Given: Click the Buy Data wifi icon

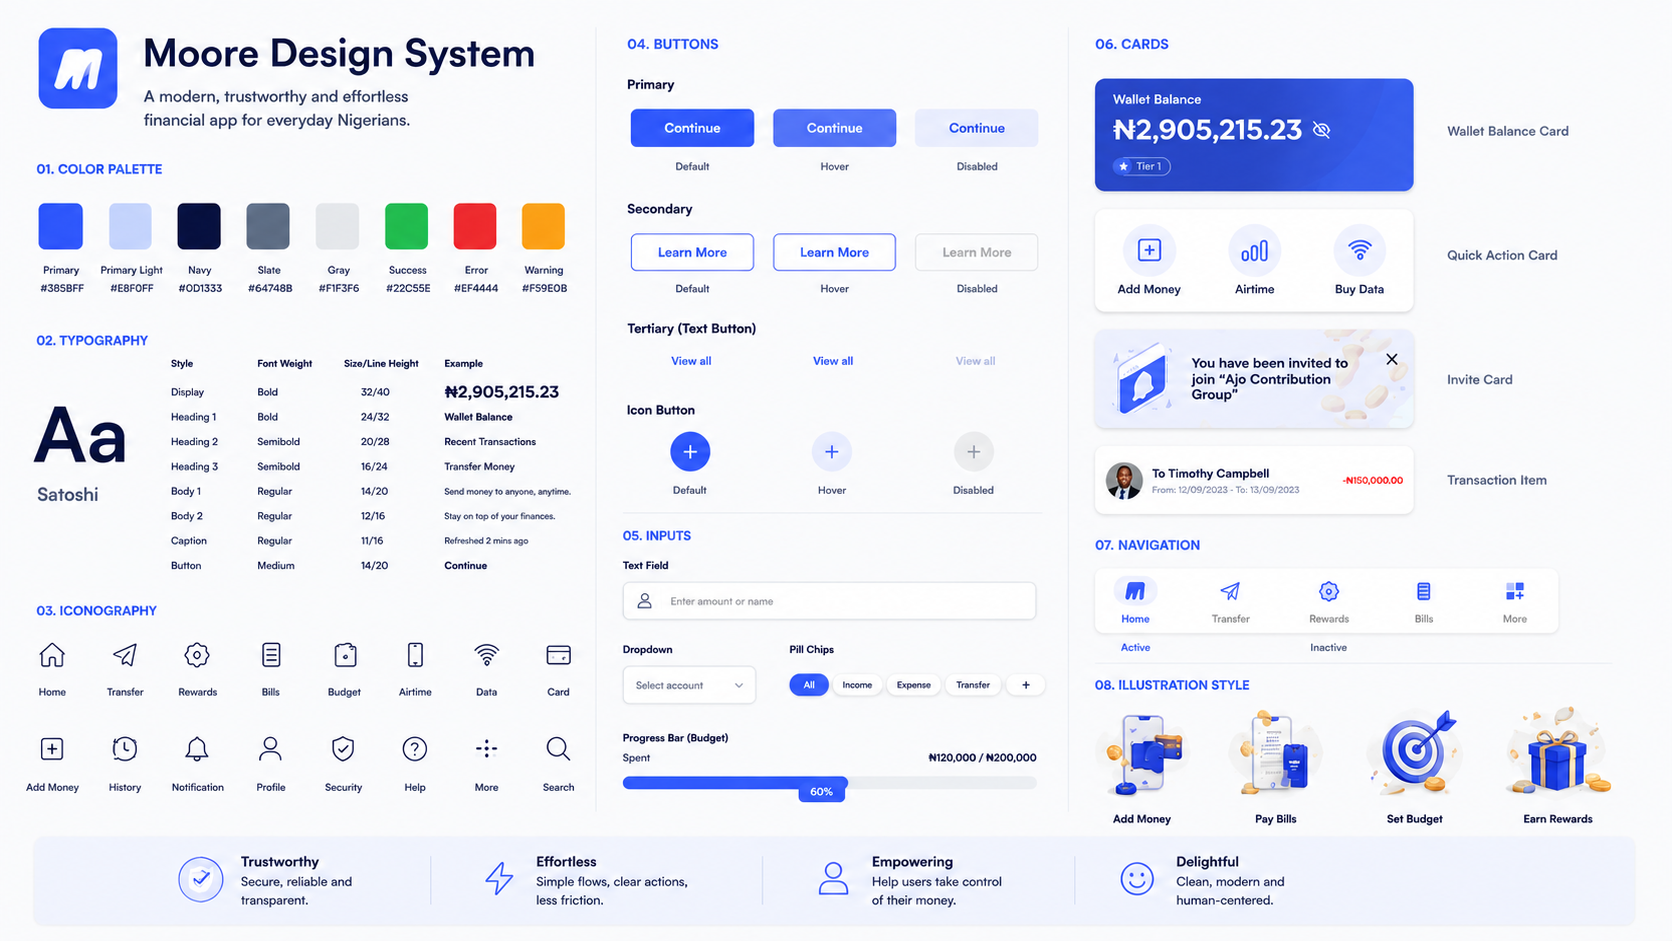Looking at the screenshot, I should (x=1359, y=251).
